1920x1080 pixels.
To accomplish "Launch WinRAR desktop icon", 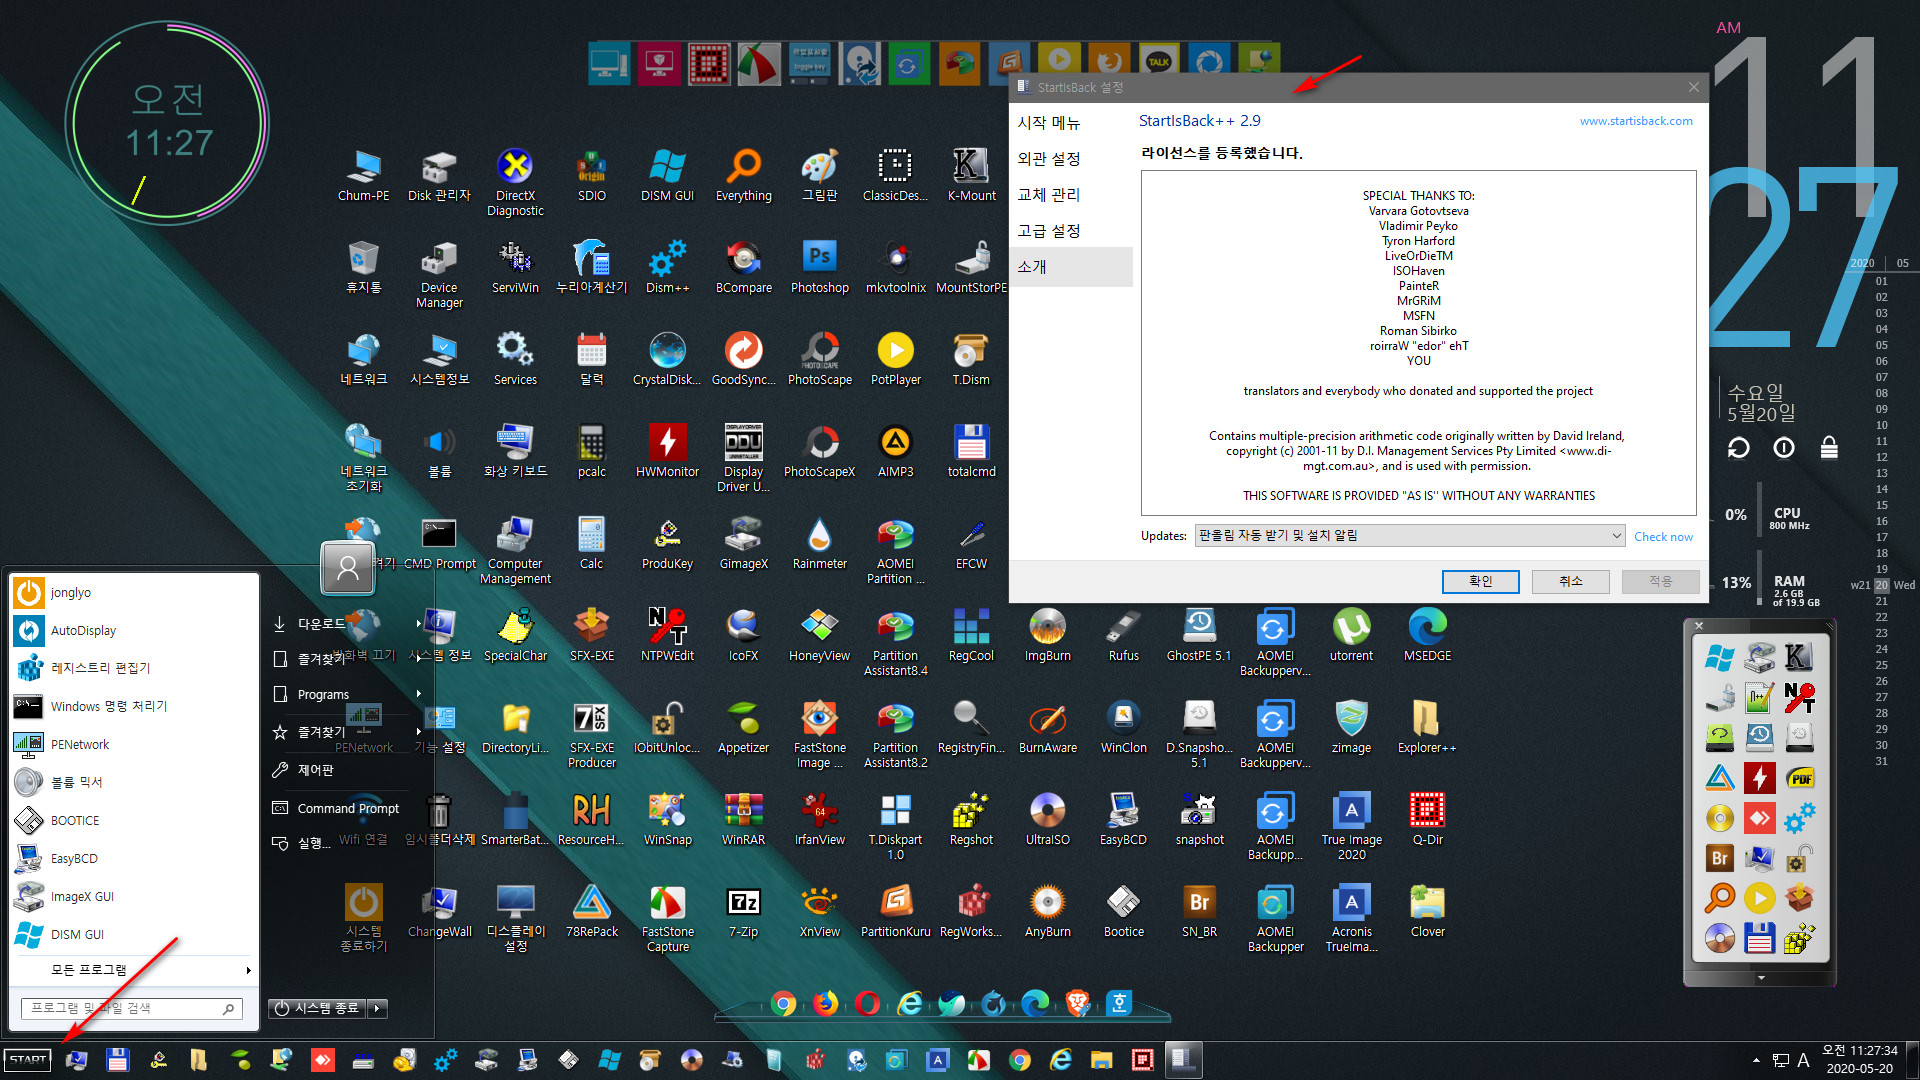I will (x=743, y=819).
